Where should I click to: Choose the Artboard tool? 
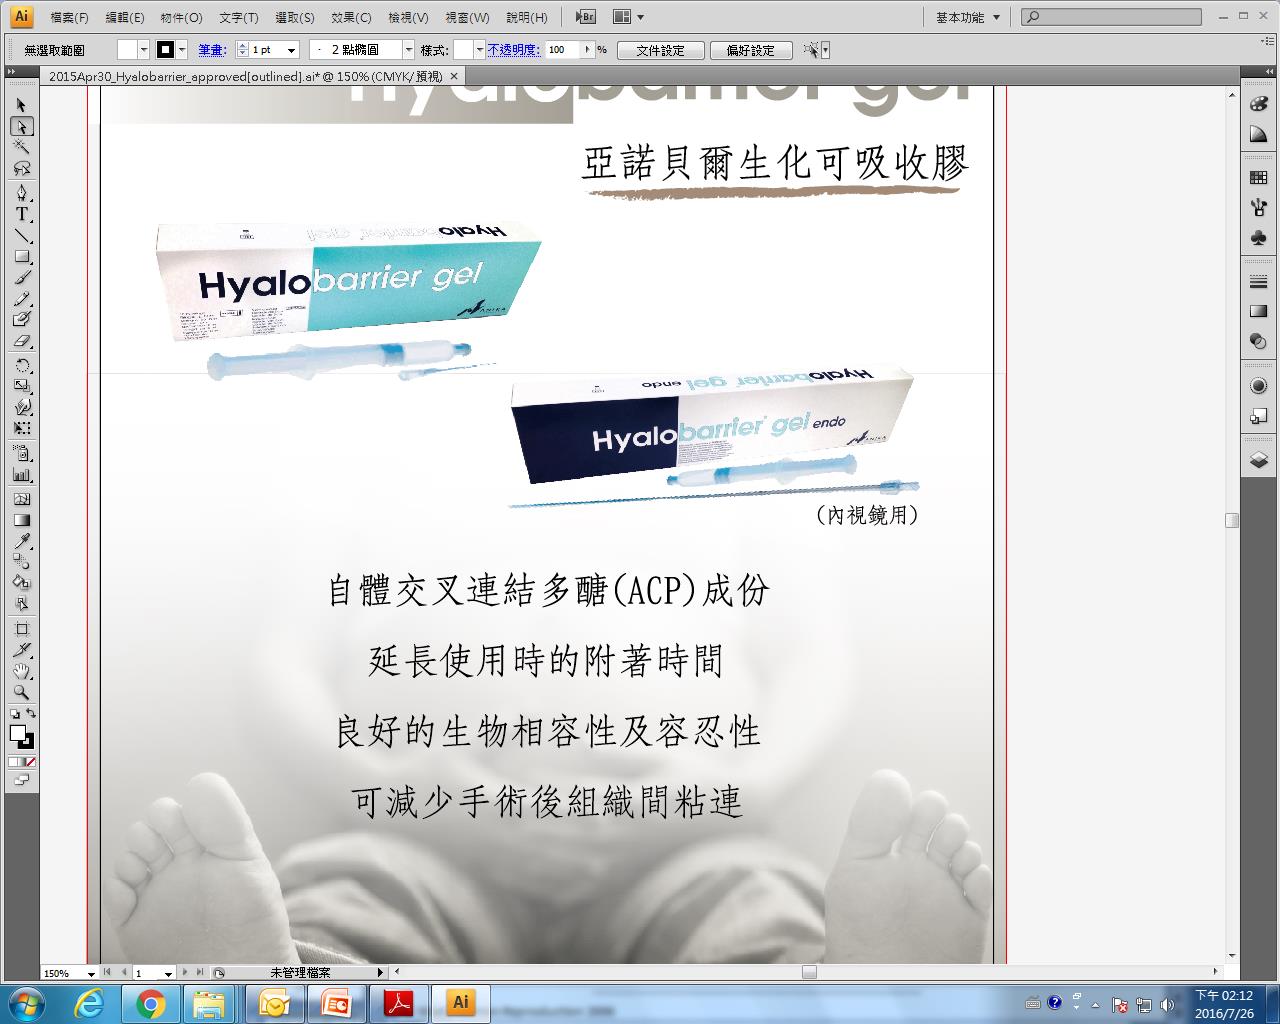pyautogui.click(x=21, y=629)
